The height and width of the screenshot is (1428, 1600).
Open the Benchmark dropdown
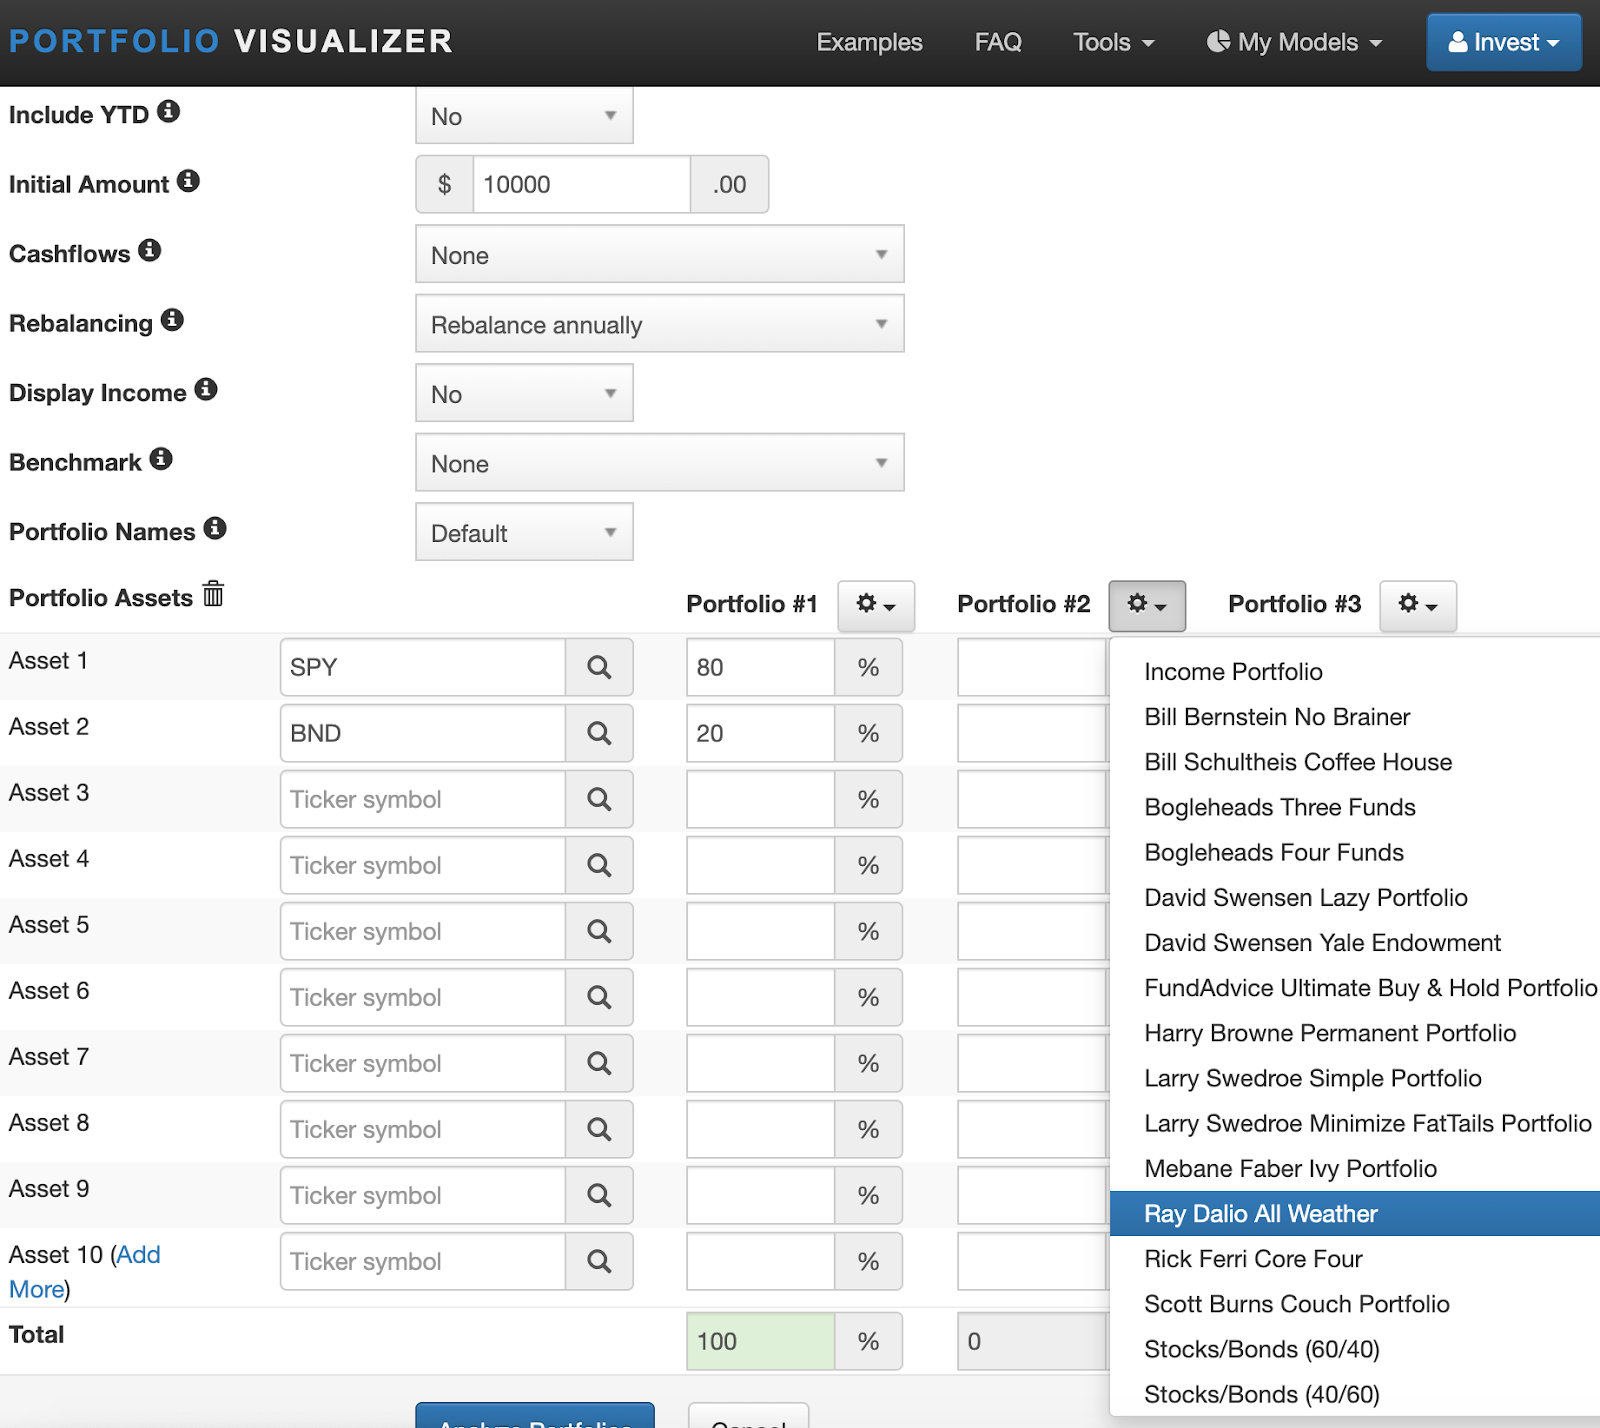660,463
